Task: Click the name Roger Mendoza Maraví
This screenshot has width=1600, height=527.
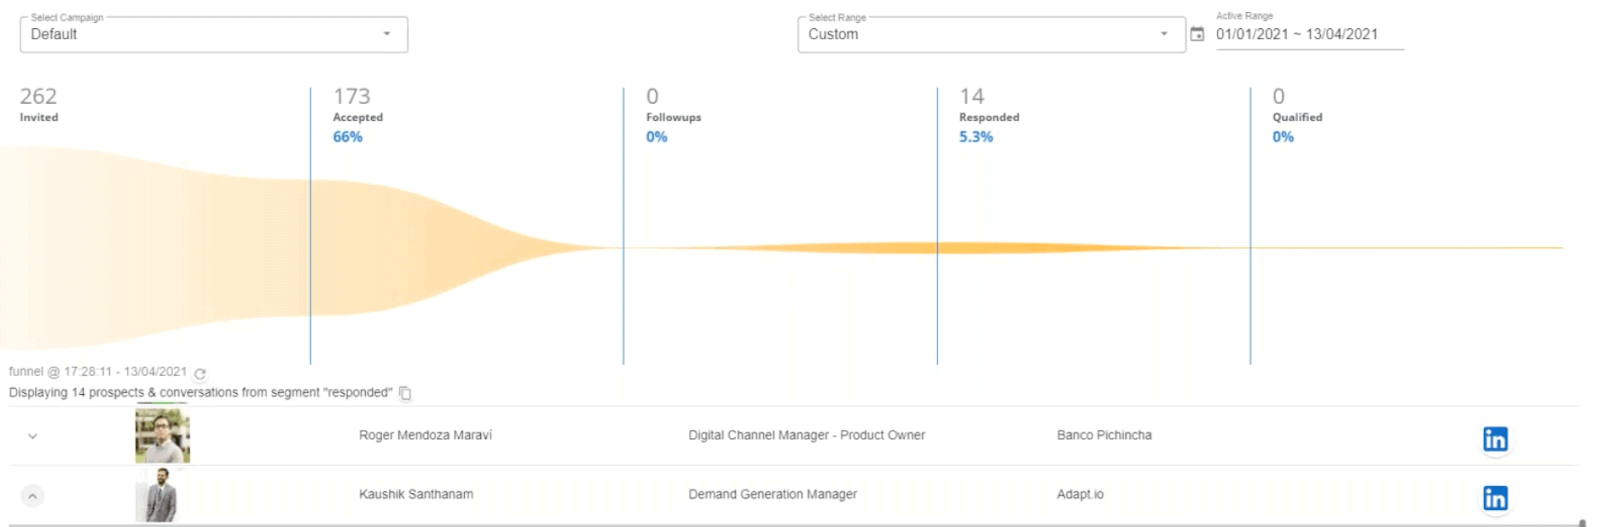Action: point(425,435)
